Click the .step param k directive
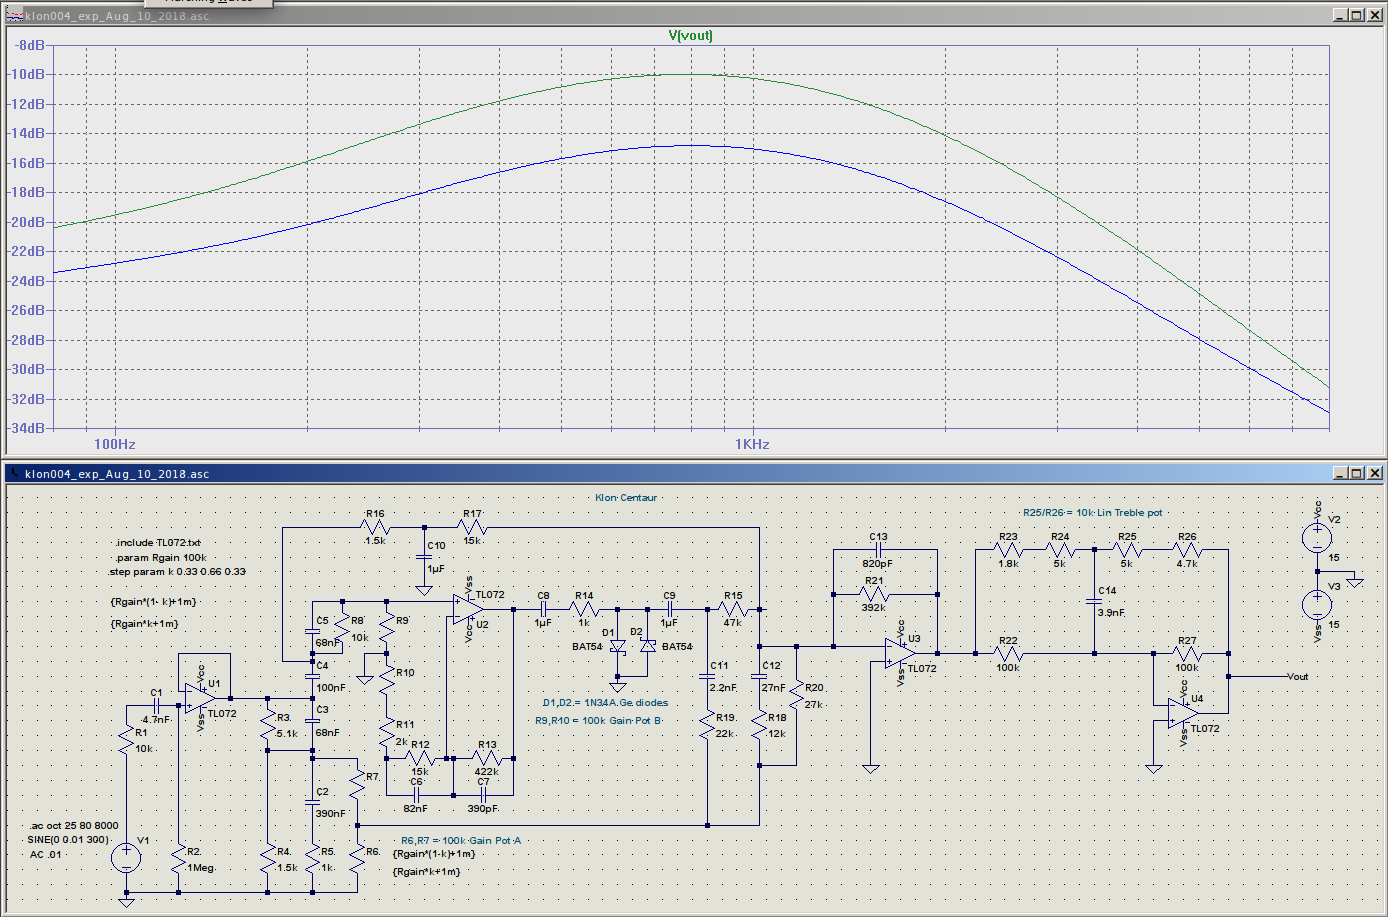1388x917 pixels. tap(177, 572)
